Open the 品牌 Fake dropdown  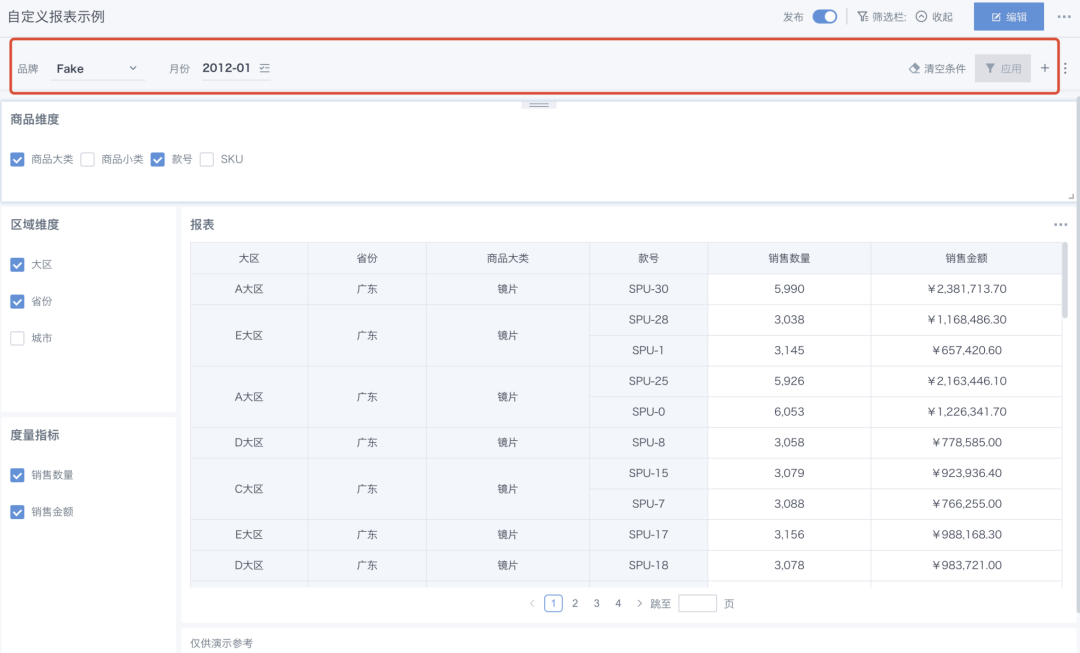pyautogui.click(x=97, y=68)
